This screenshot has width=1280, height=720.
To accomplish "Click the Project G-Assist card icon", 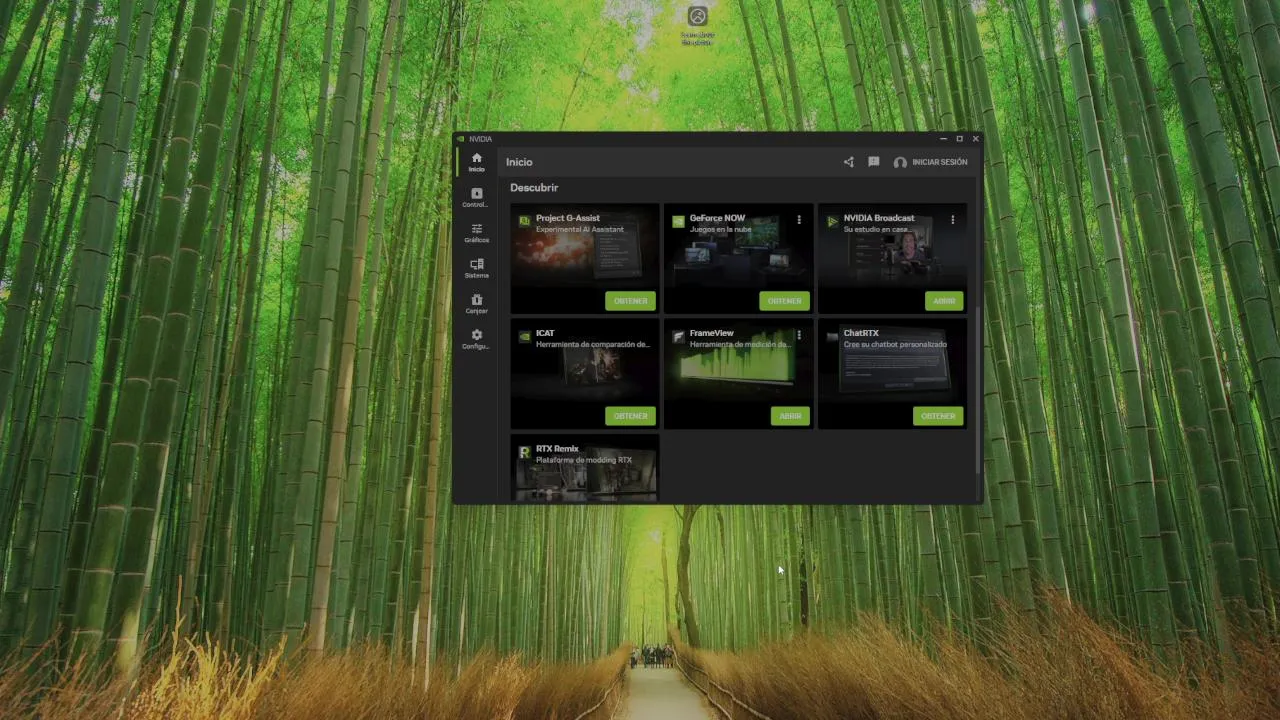I will [x=524, y=222].
